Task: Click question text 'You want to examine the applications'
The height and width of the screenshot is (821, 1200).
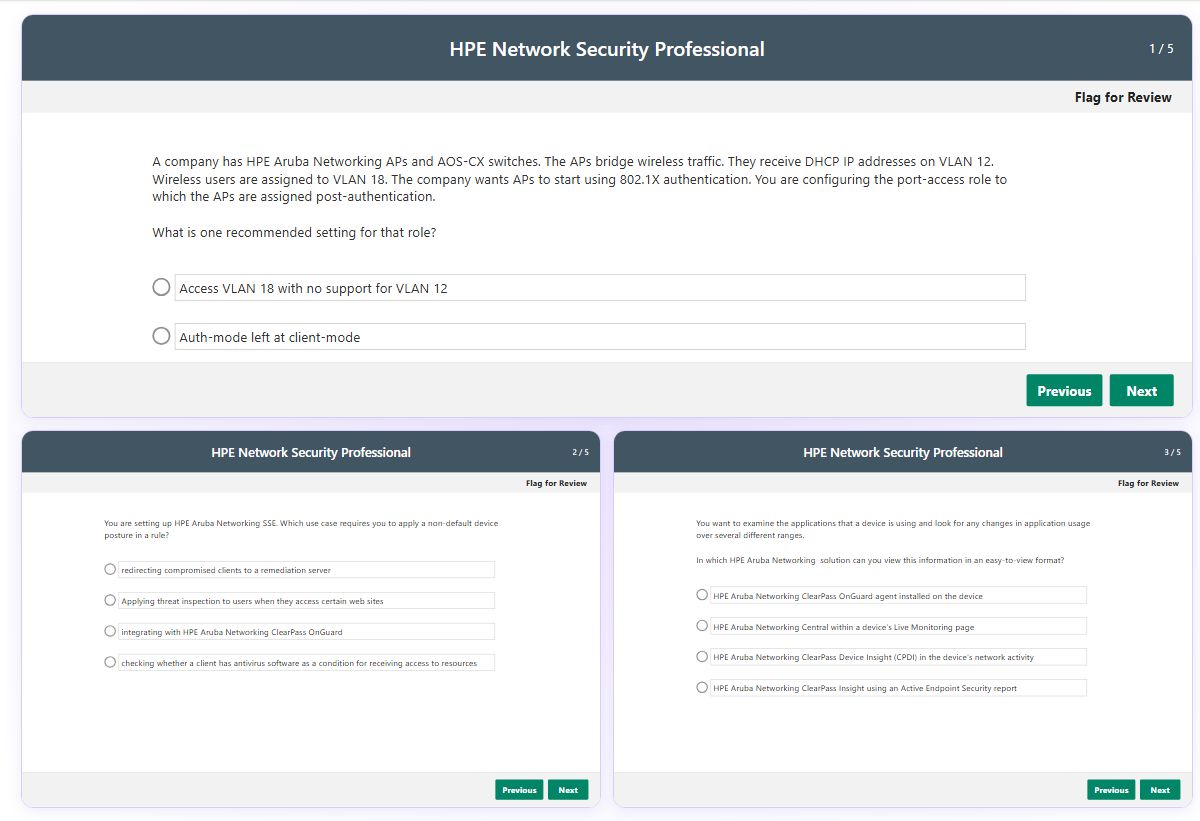Action: (x=893, y=529)
